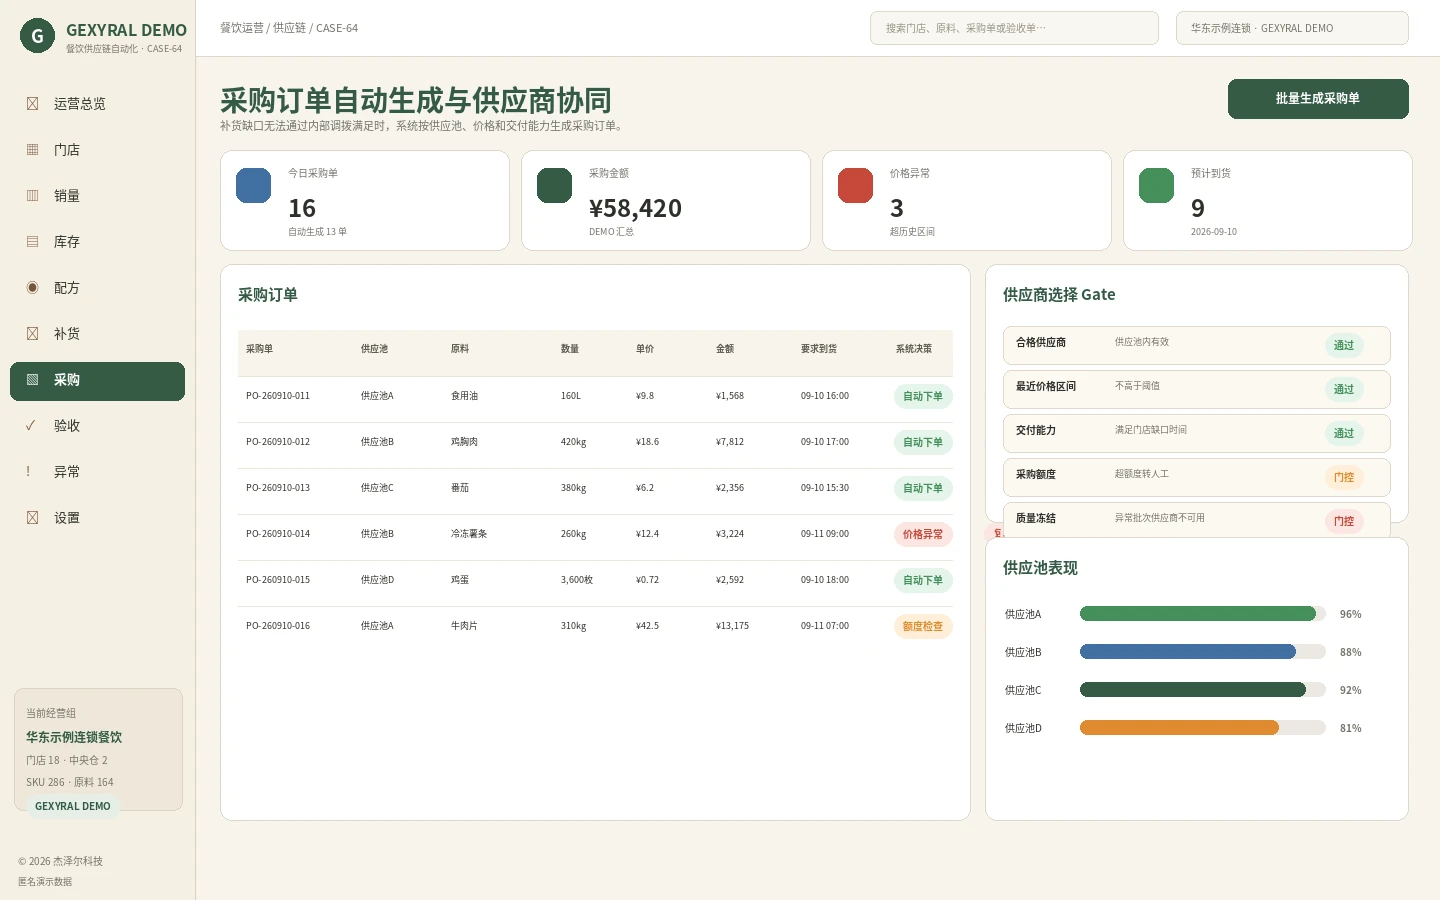Select the 异常 exclamation icon
This screenshot has width=1440, height=900.
click(x=28, y=472)
